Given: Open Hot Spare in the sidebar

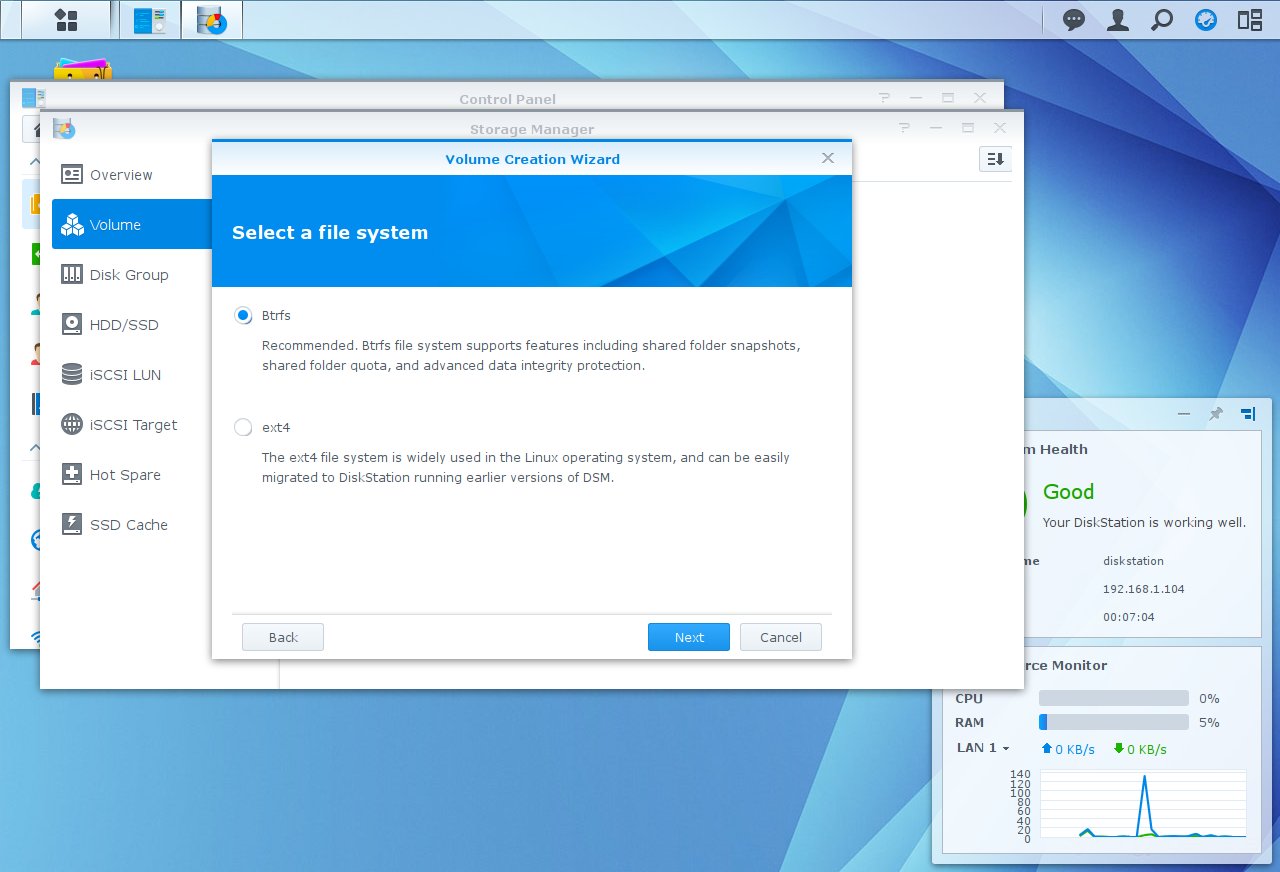Looking at the screenshot, I should (132, 475).
